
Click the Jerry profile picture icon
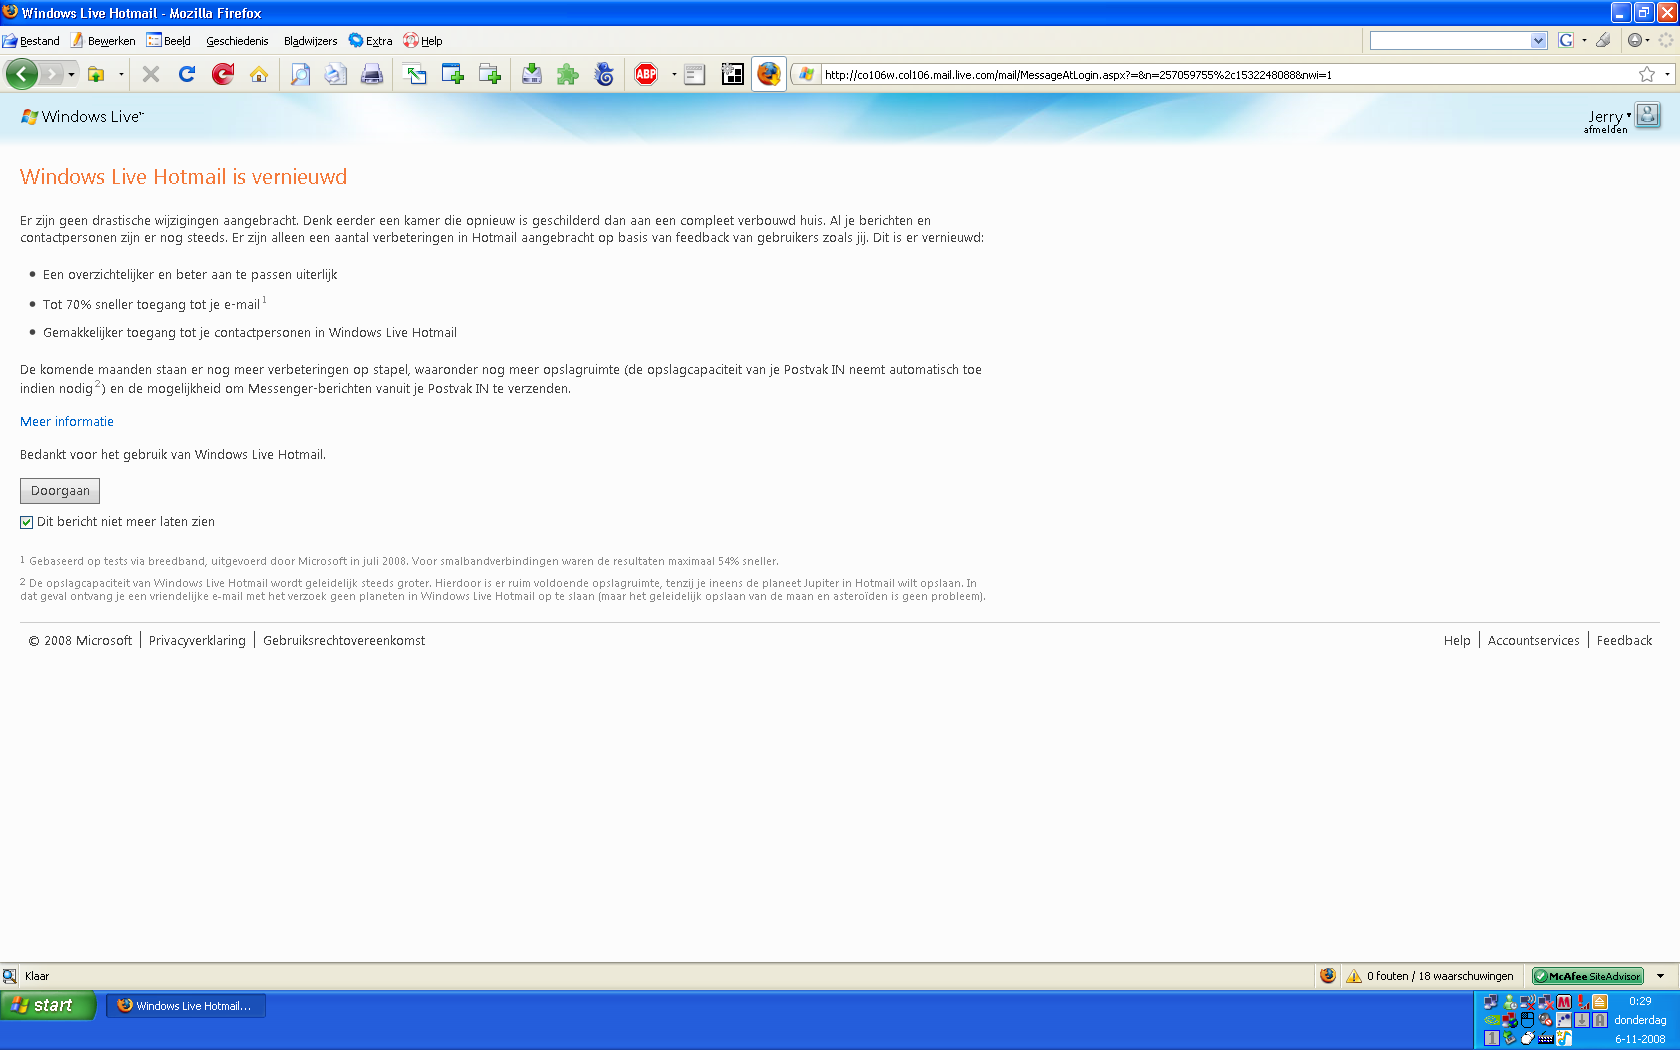tap(1648, 115)
